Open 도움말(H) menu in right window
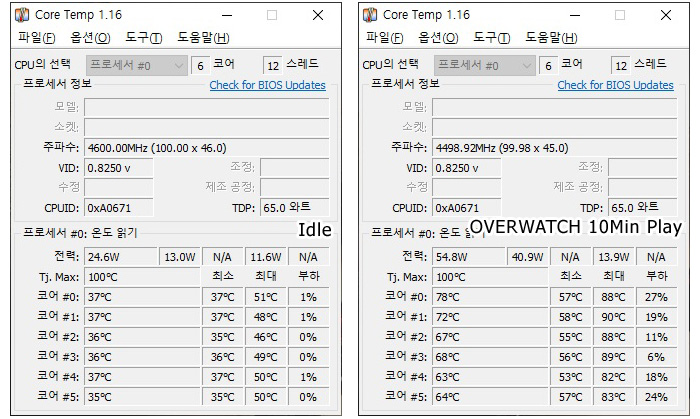The image size is (700, 419). [x=551, y=37]
